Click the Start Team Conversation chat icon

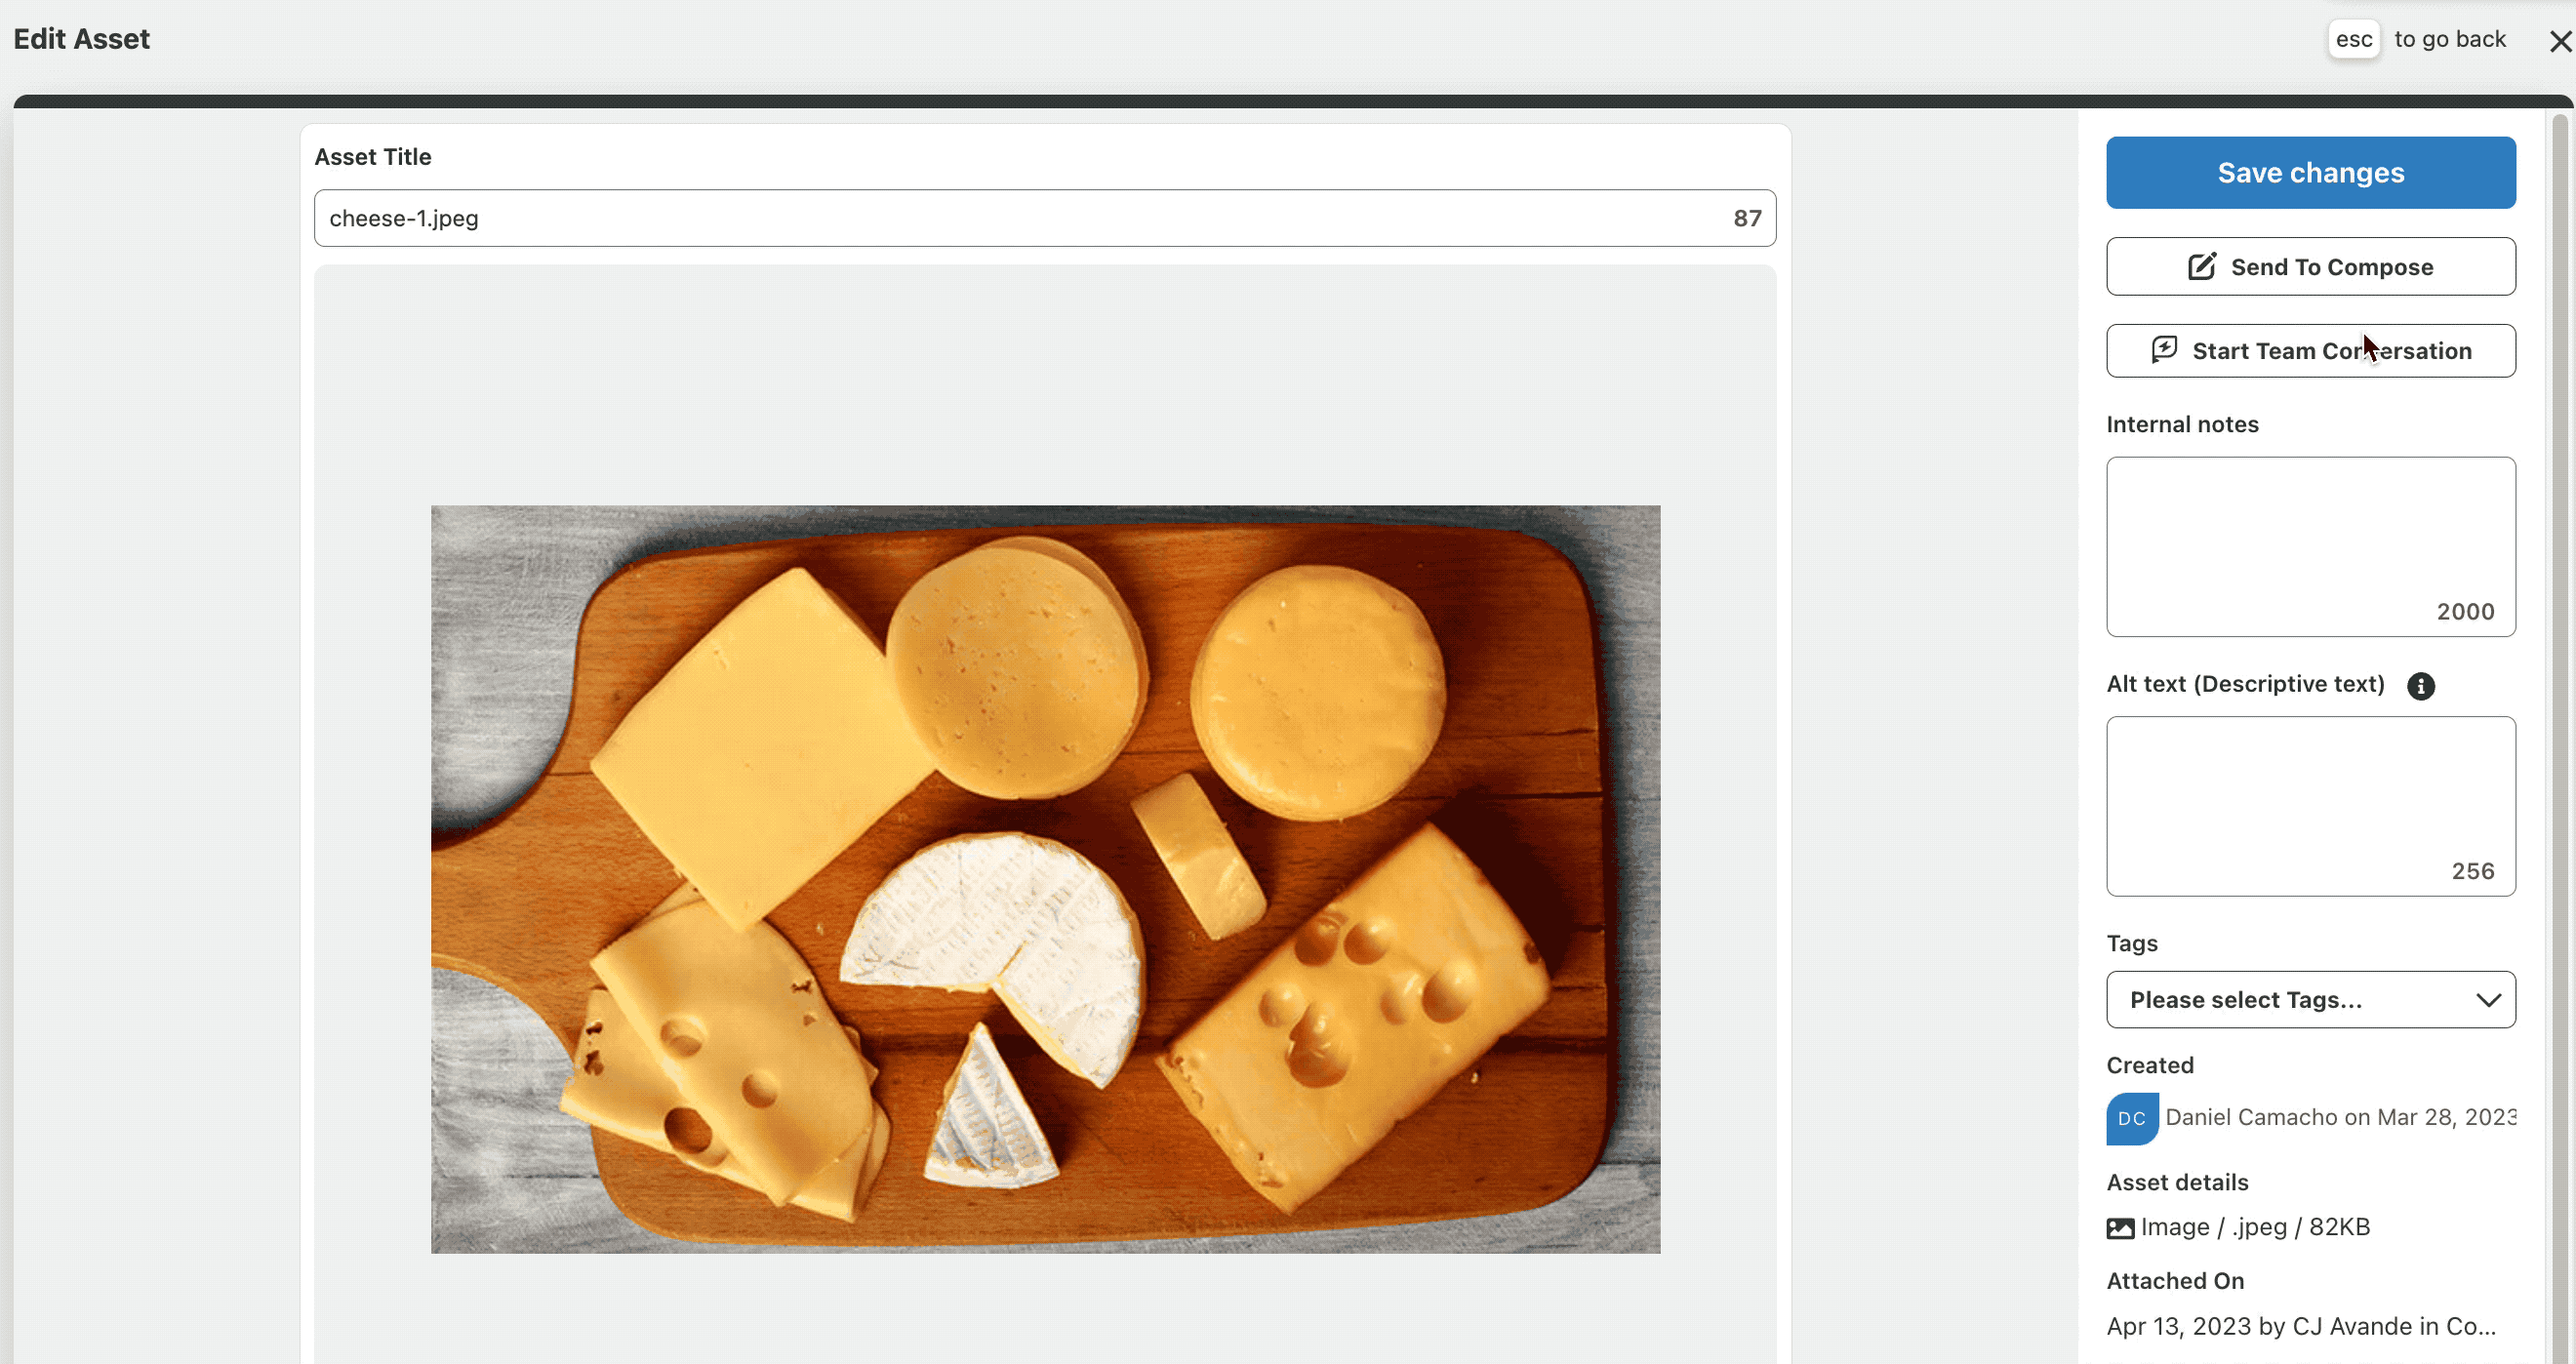[x=2164, y=349]
